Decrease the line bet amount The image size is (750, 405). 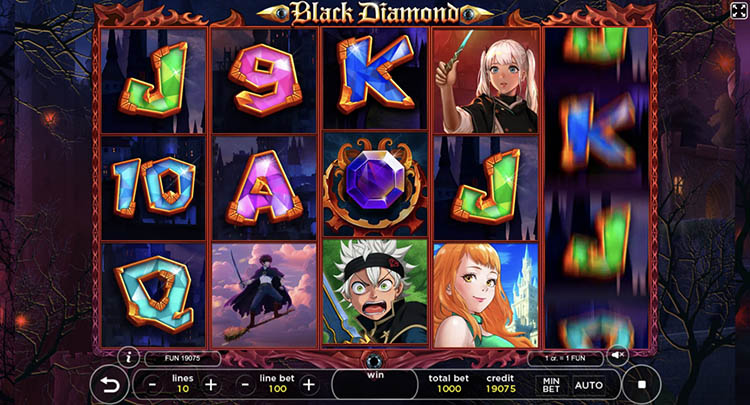click(x=245, y=384)
